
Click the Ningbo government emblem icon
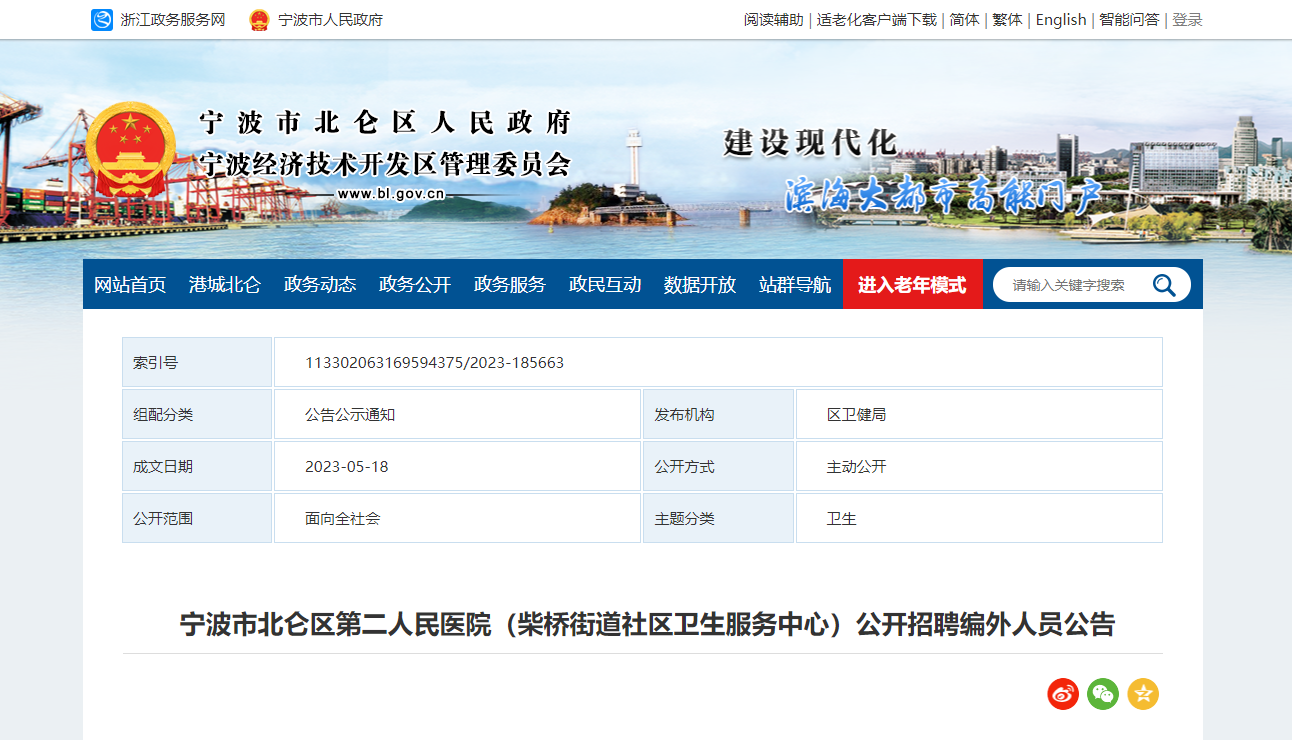pyautogui.click(x=259, y=20)
